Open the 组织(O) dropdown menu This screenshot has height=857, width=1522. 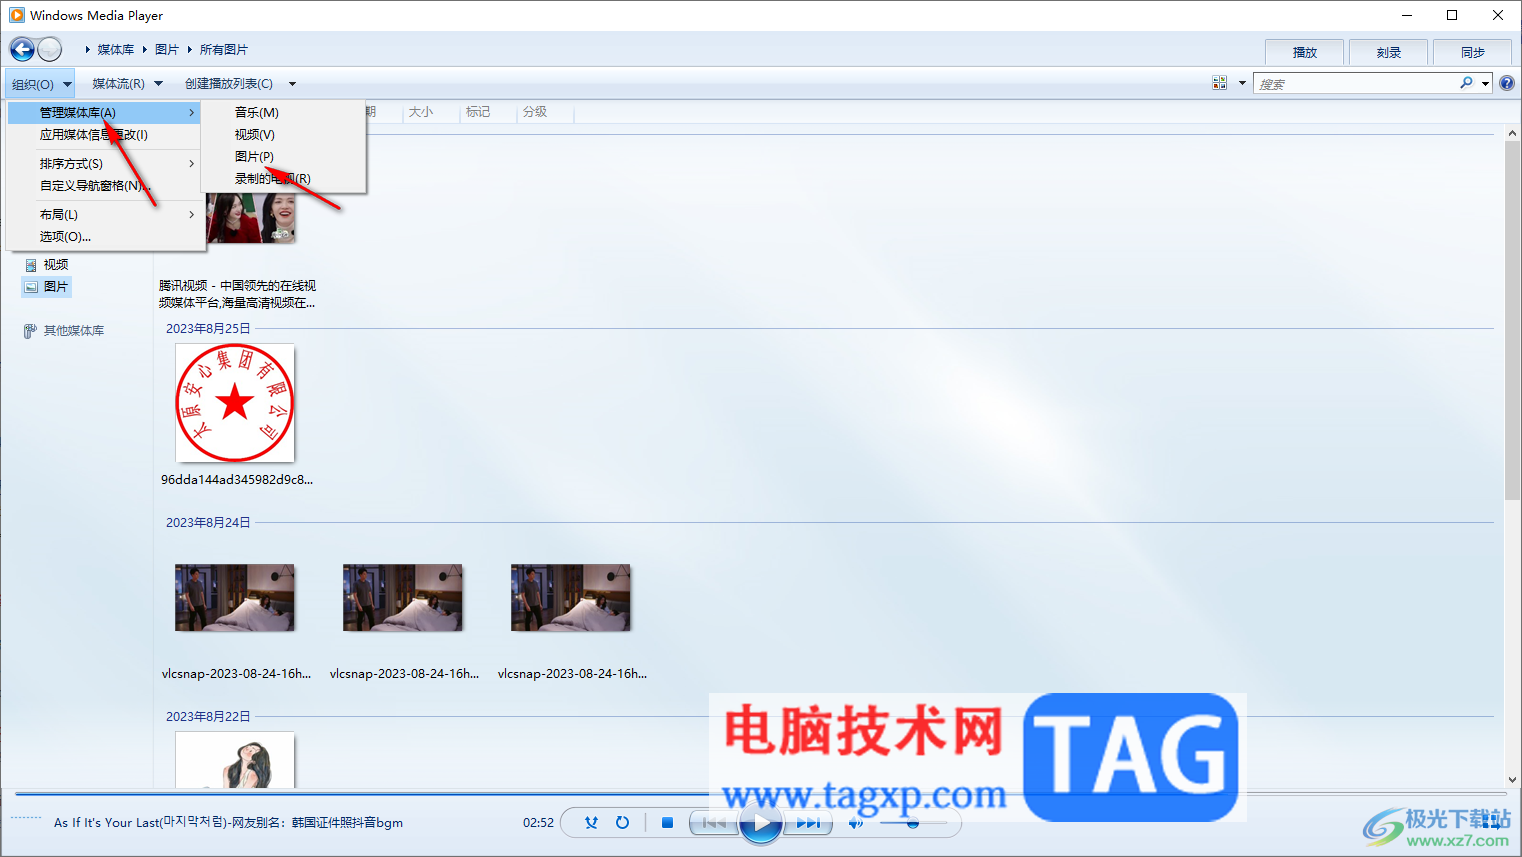coord(40,84)
